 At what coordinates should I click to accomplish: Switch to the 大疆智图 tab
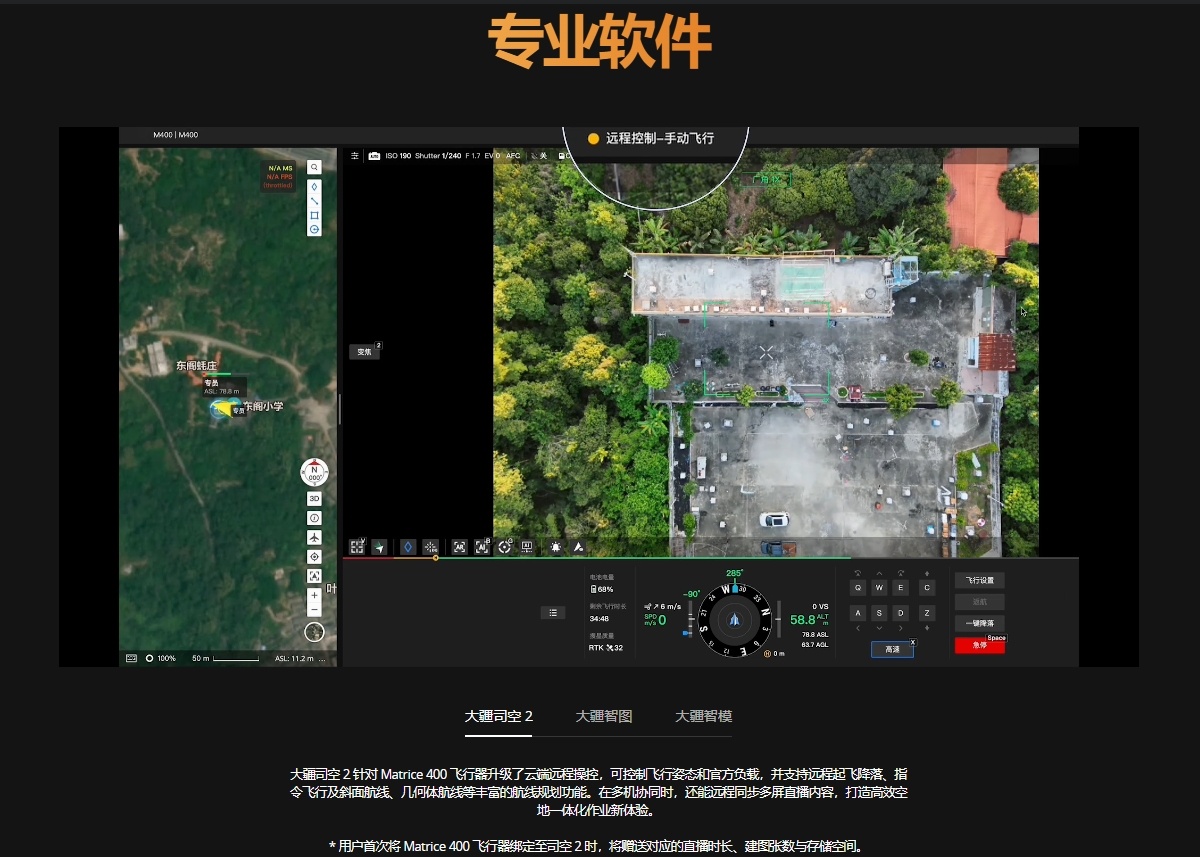point(603,716)
